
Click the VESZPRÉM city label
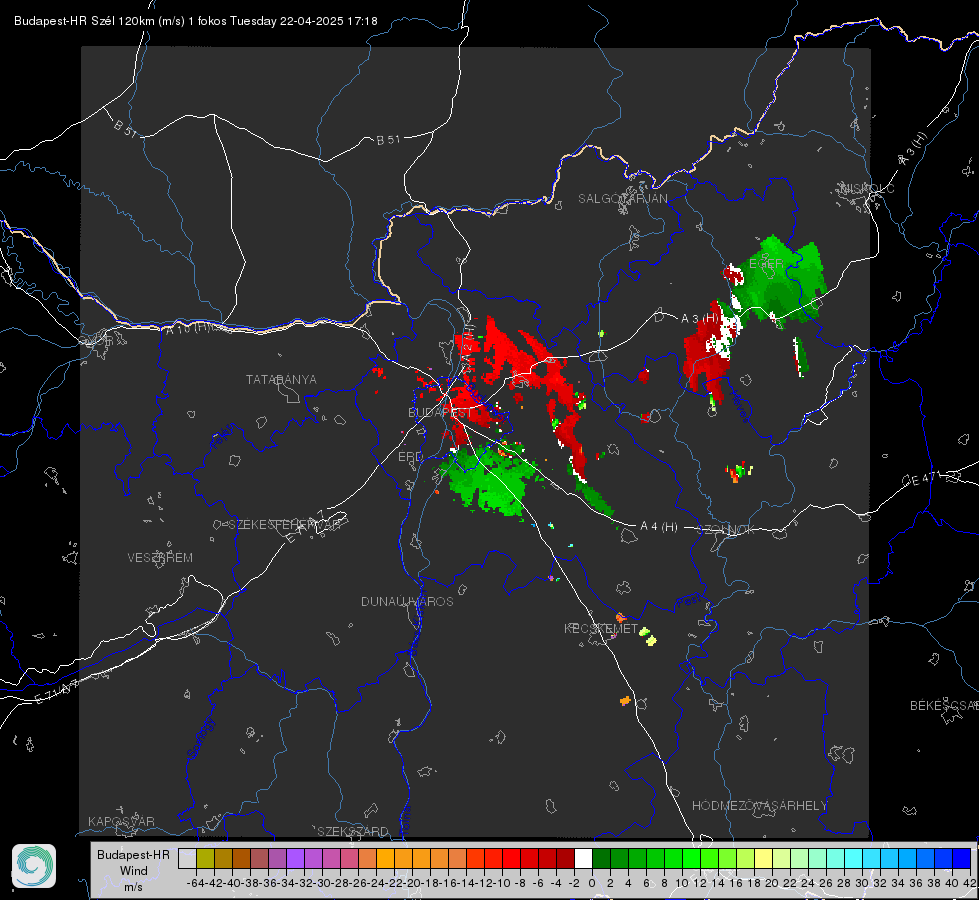(160, 557)
